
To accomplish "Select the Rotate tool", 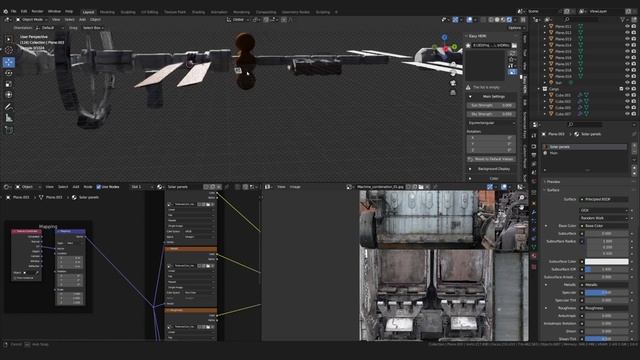I will tap(9, 73).
